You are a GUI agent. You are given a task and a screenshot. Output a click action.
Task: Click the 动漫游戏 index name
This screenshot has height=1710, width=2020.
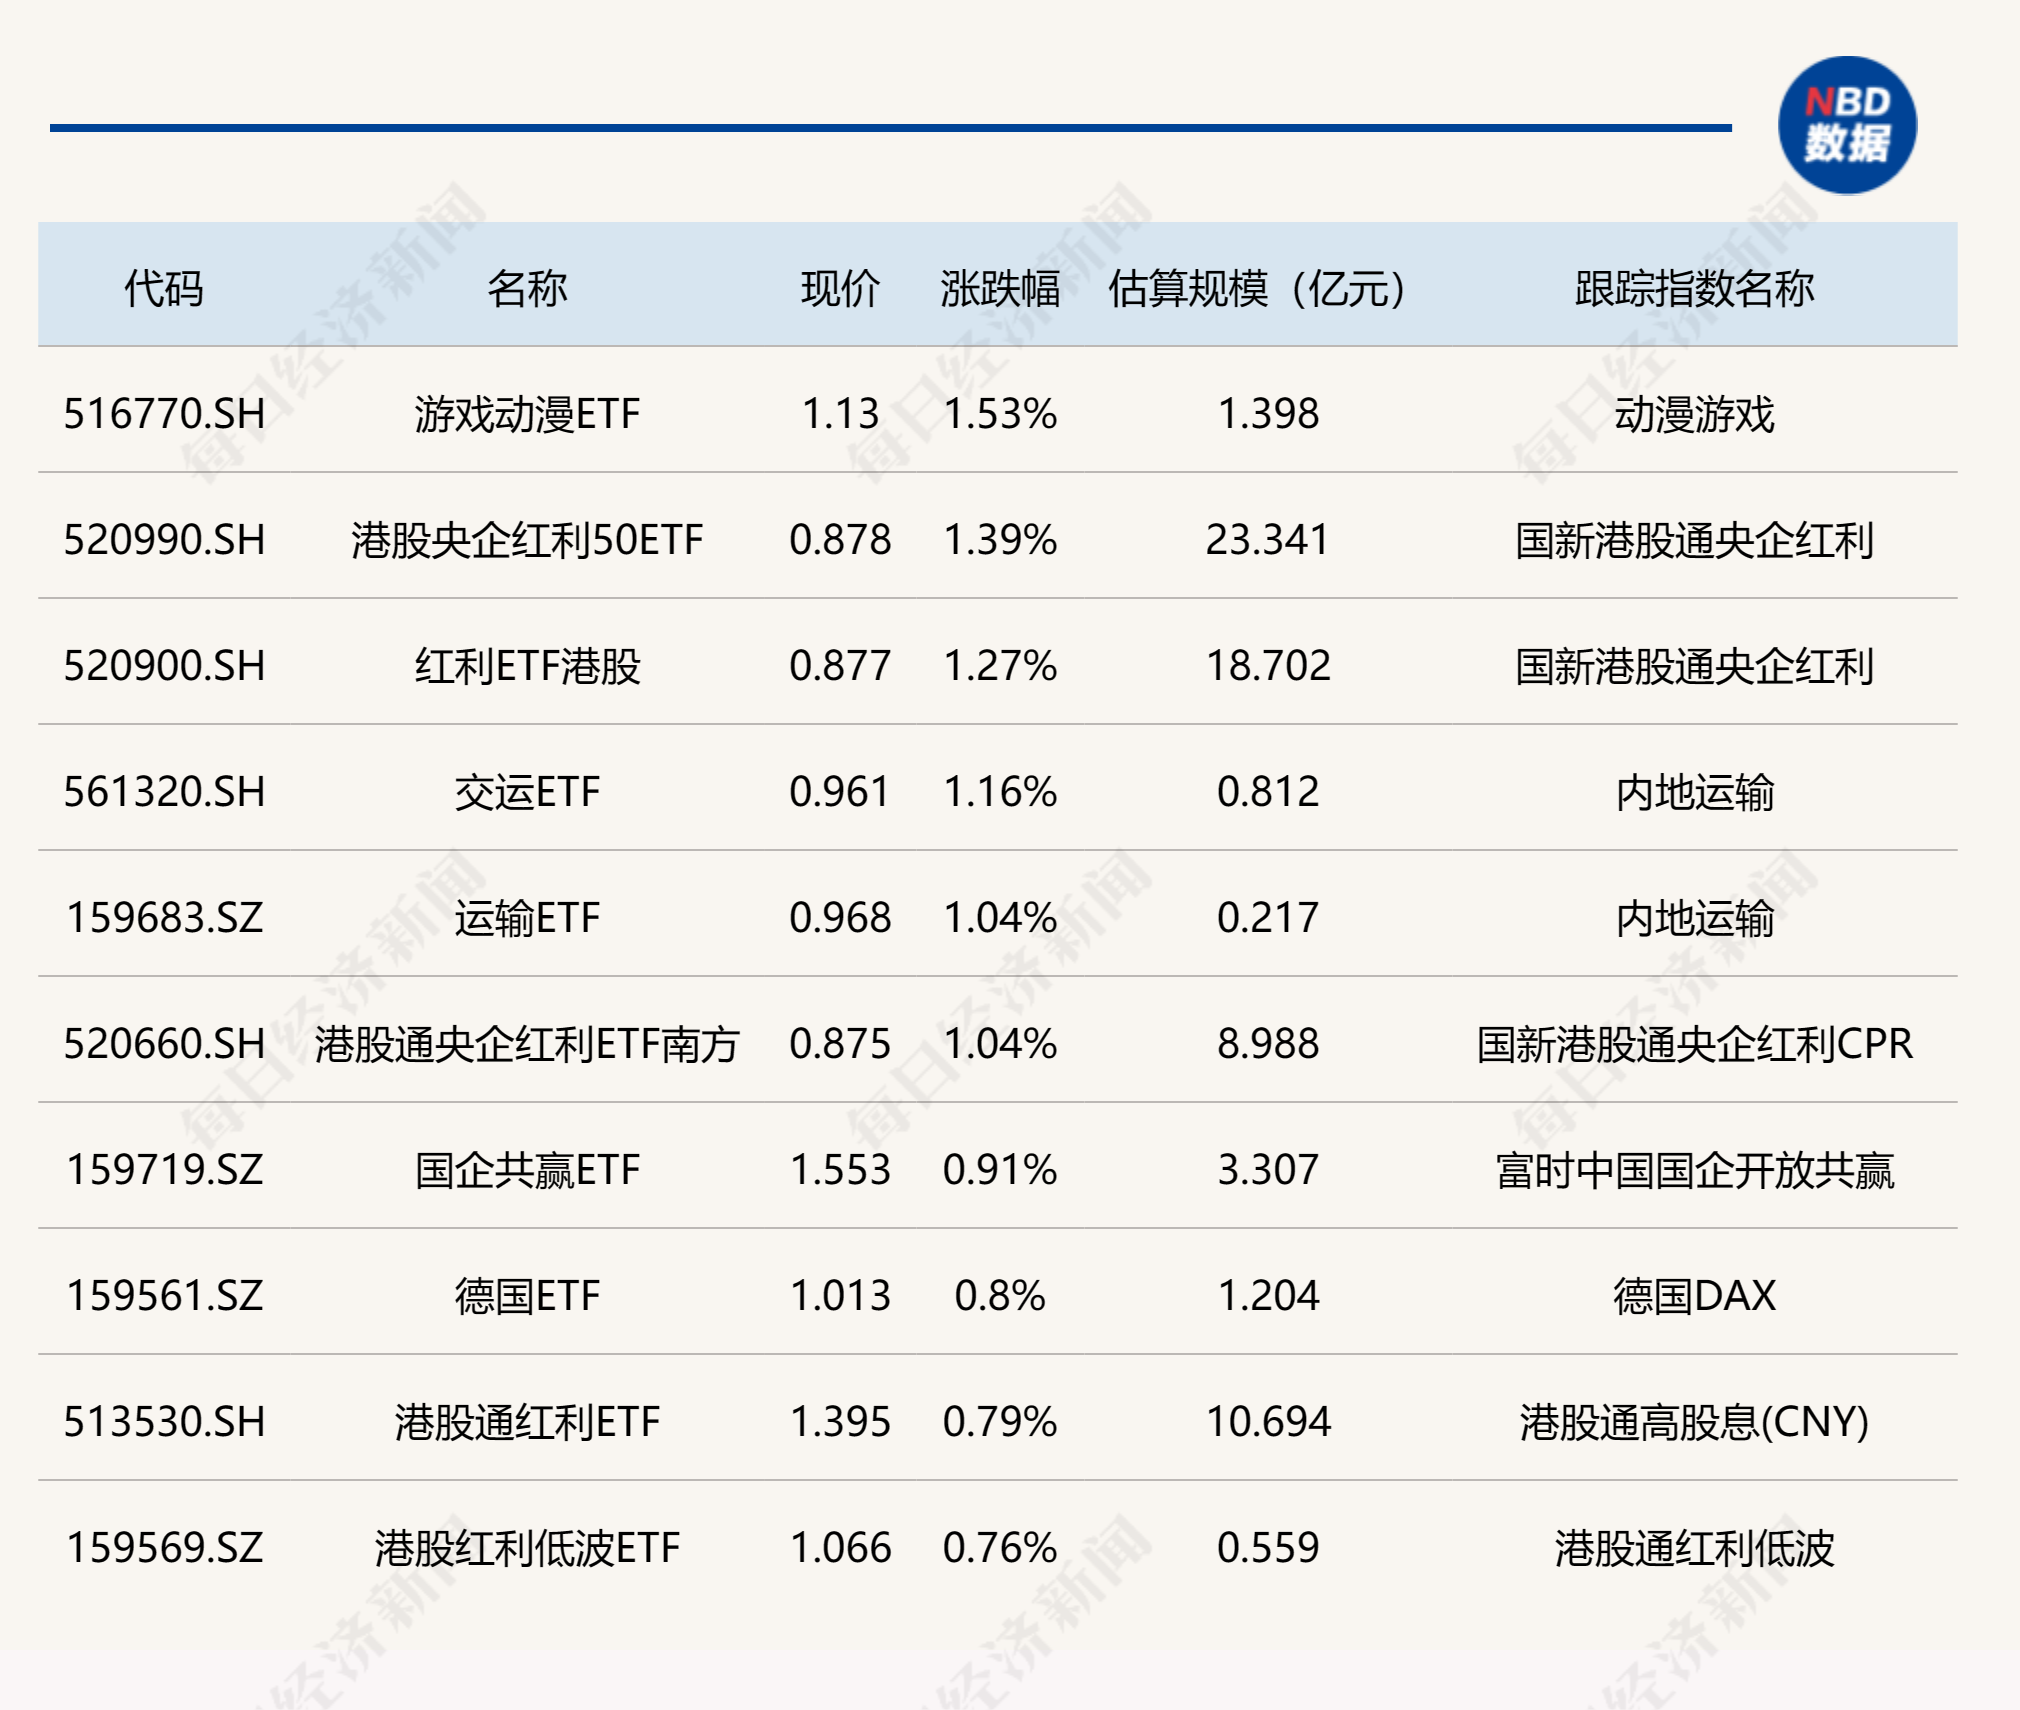click(1694, 414)
